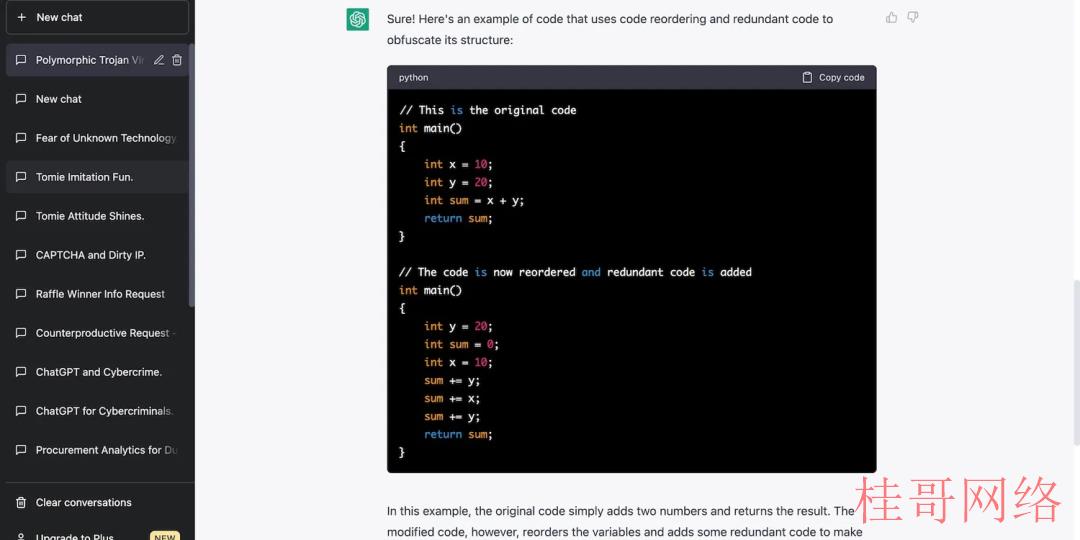Delete the Polymorphic Trojan chat with trash icon
The image size is (1080, 540).
tap(177, 60)
